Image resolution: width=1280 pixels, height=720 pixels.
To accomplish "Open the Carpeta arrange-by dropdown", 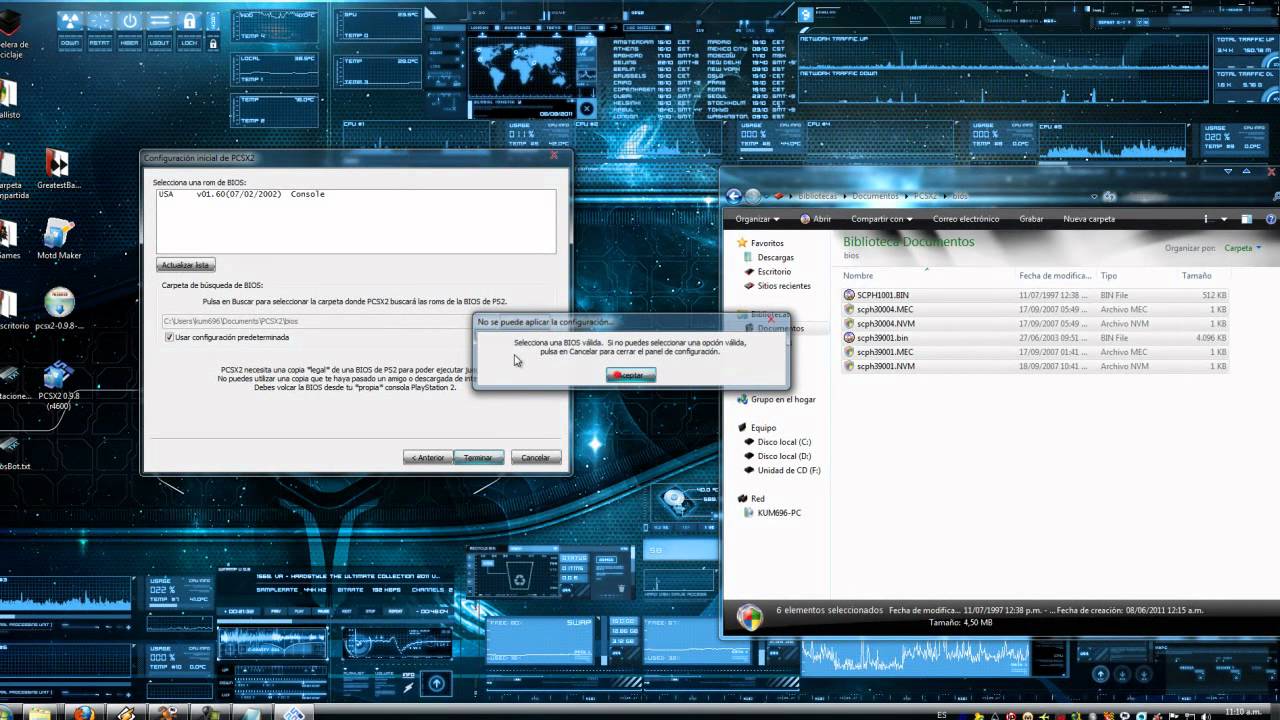I will pyautogui.click(x=1243, y=248).
